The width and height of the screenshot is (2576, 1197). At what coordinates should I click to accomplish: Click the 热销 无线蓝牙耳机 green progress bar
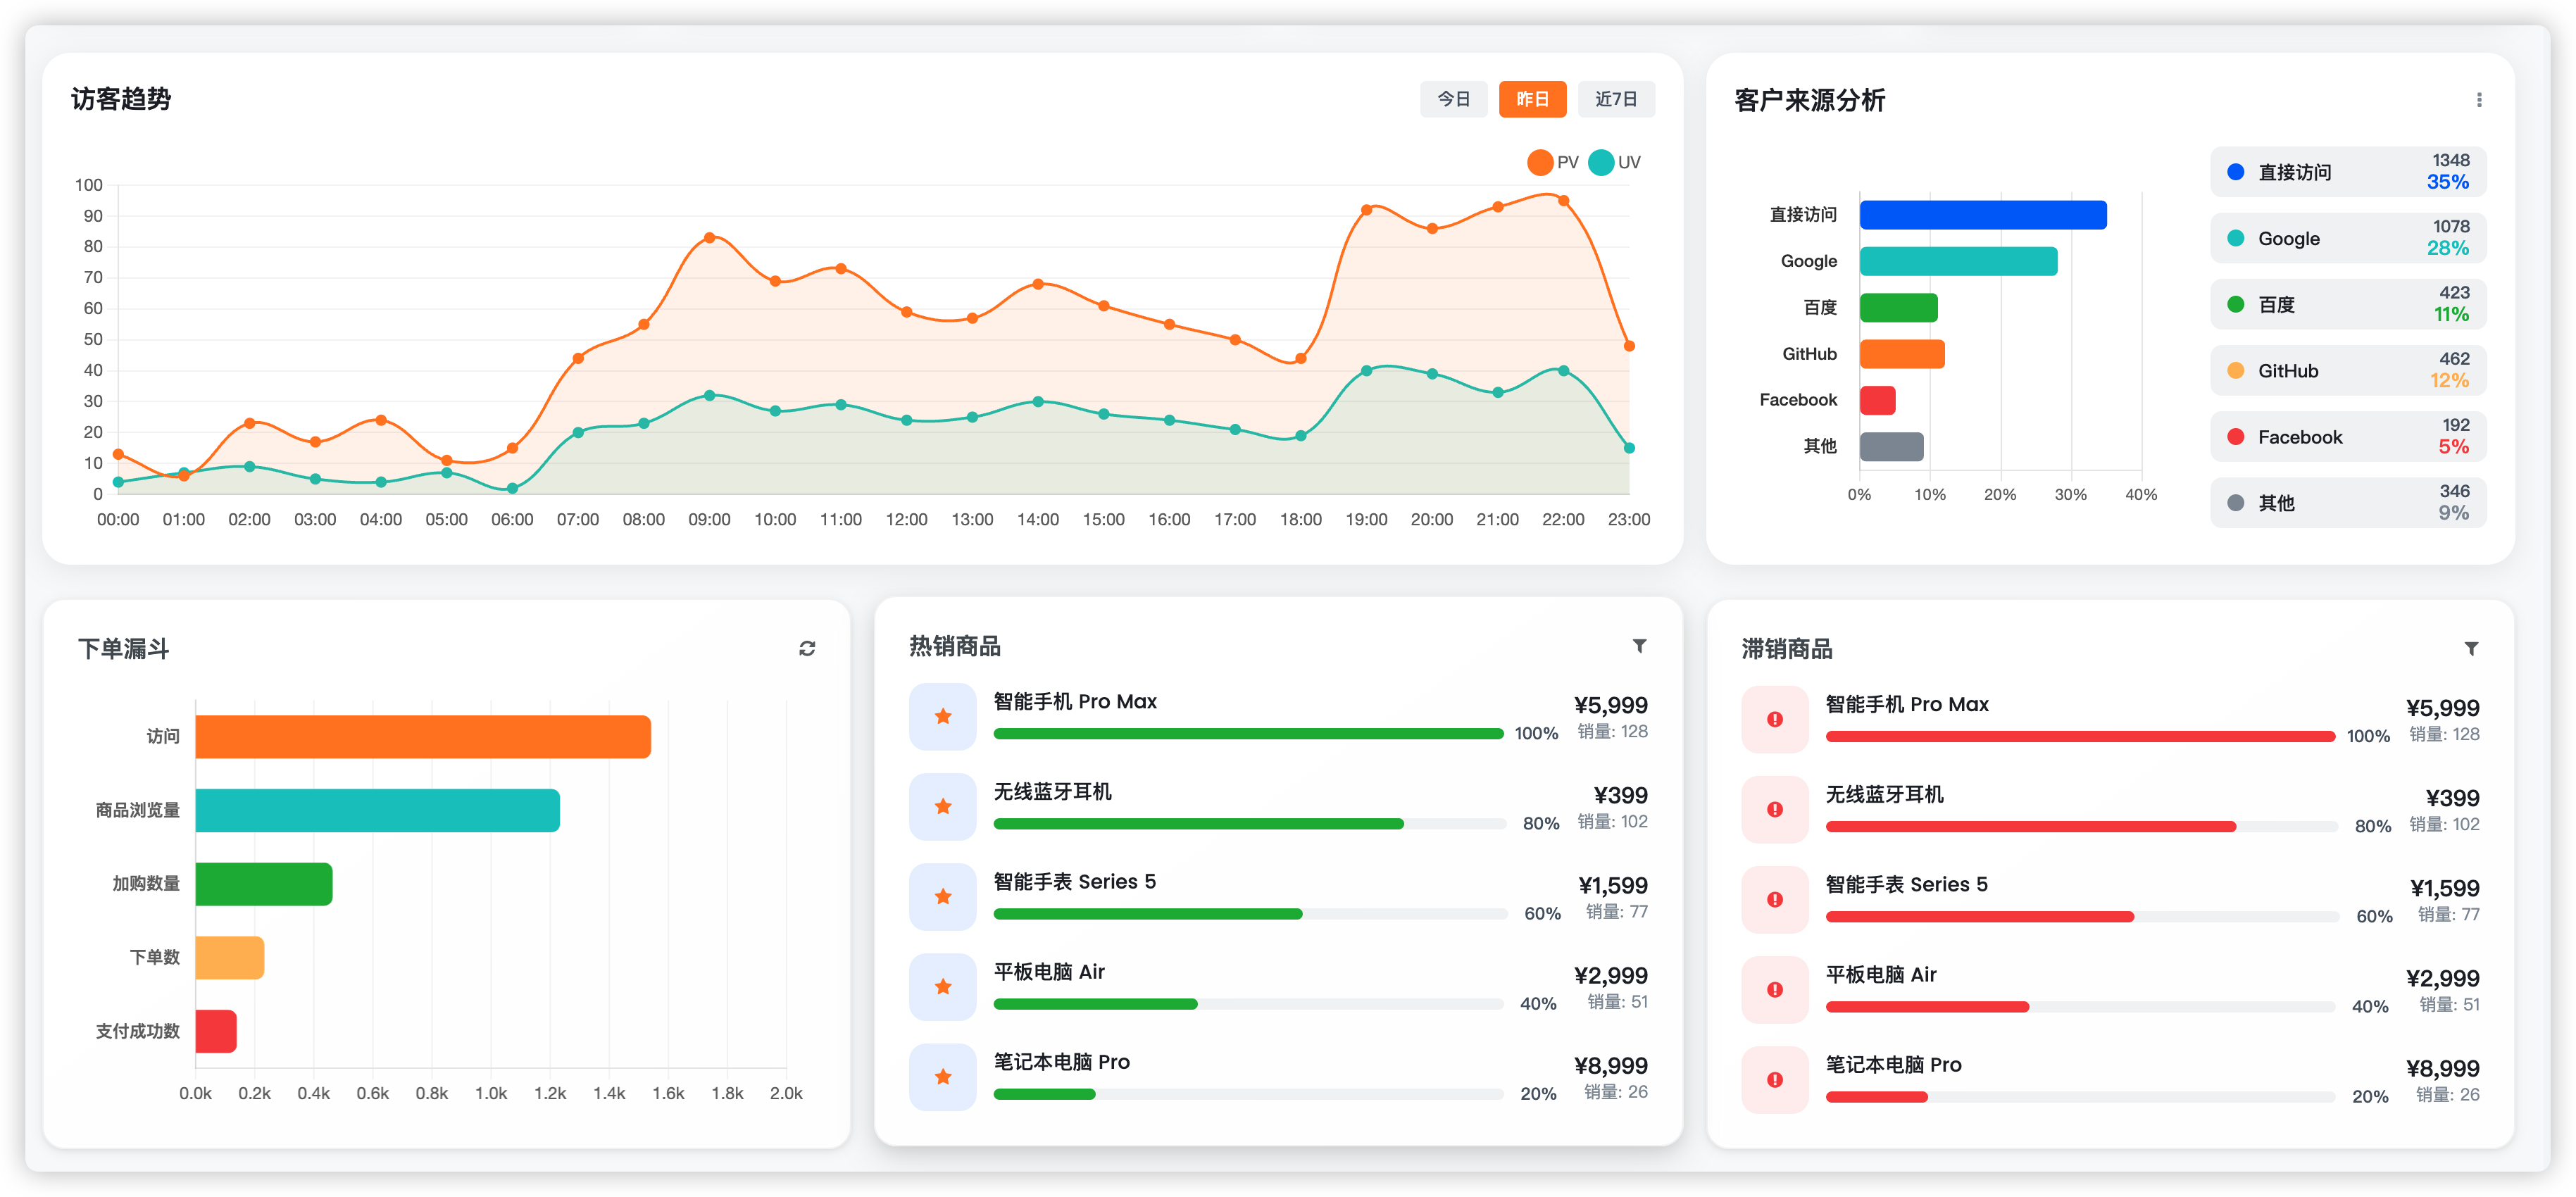coord(1198,824)
